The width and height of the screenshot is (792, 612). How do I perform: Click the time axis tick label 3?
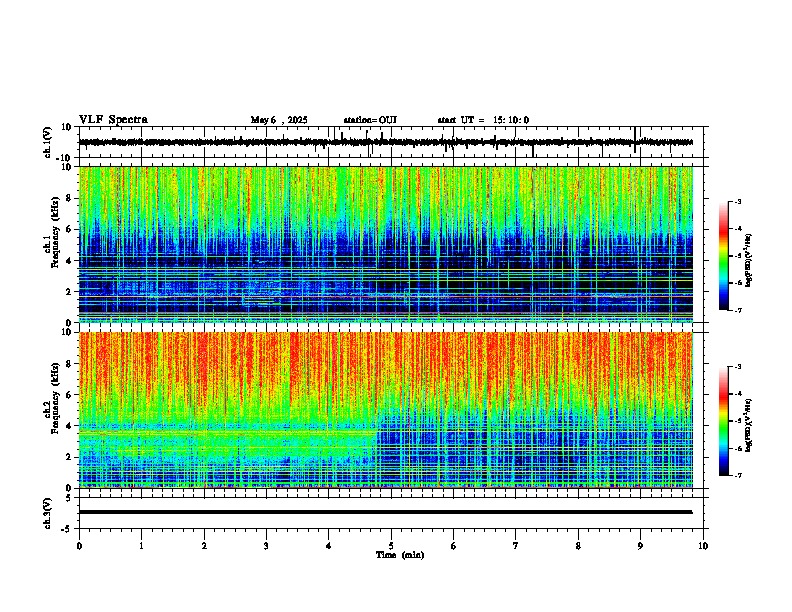click(x=266, y=546)
